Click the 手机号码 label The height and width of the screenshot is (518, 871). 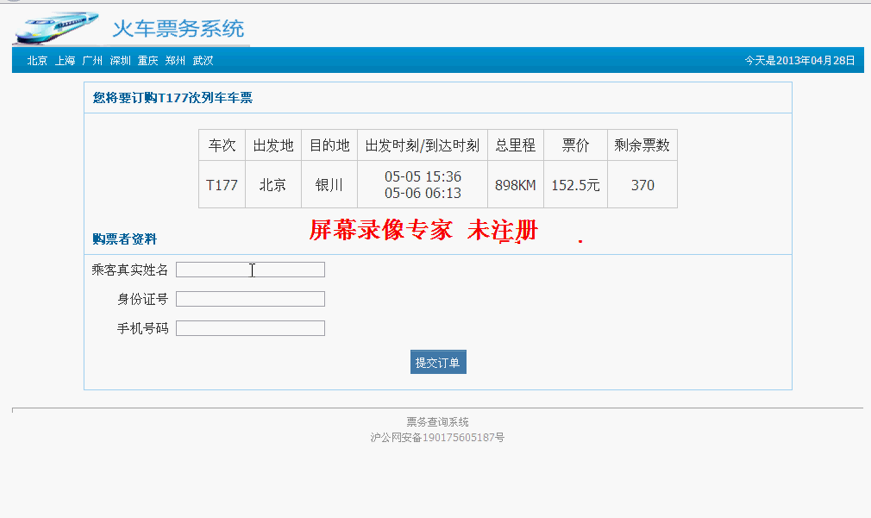pos(143,329)
